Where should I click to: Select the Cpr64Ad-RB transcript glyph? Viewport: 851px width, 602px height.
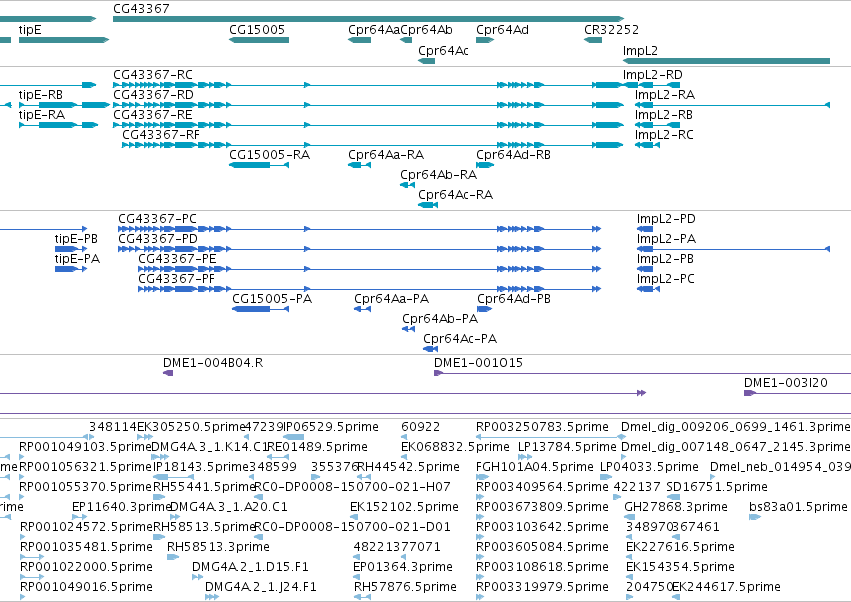[x=485, y=164]
